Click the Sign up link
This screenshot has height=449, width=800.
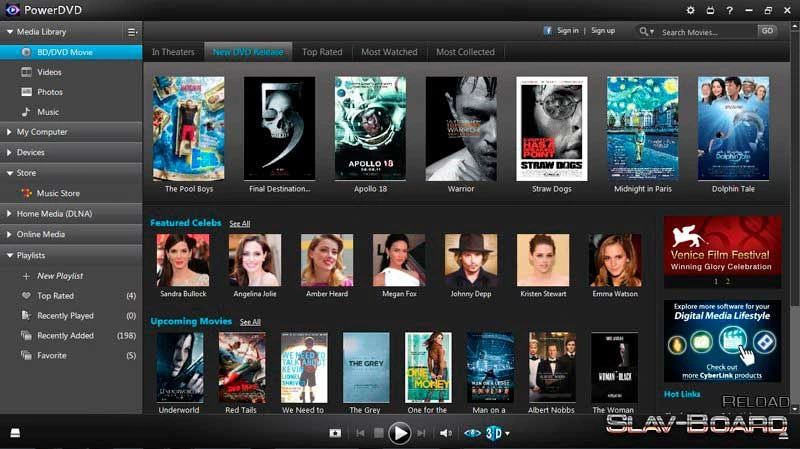tap(603, 31)
